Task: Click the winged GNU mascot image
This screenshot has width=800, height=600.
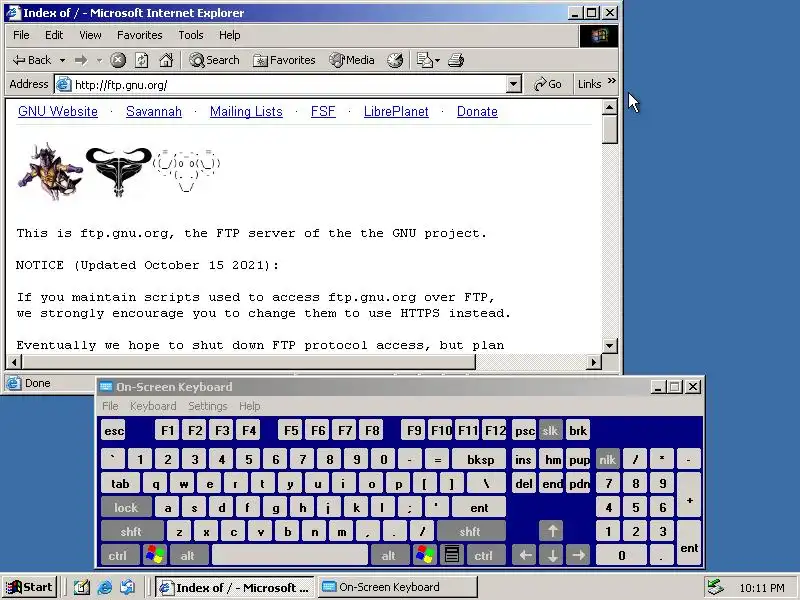Action: pos(50,172)
